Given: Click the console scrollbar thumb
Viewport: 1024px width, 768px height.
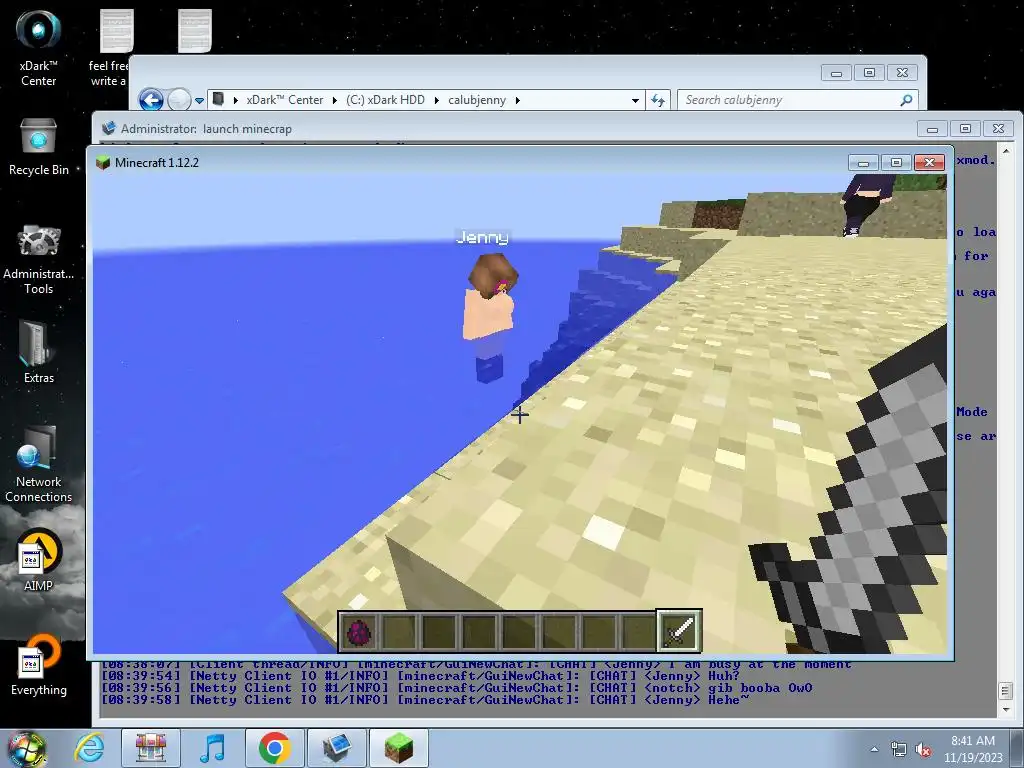Looking at the screenshot, I should (1006, 690).
